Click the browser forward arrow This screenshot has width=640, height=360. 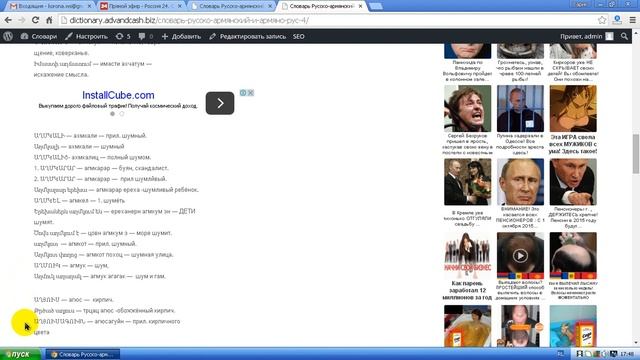[x=22, y=20]
